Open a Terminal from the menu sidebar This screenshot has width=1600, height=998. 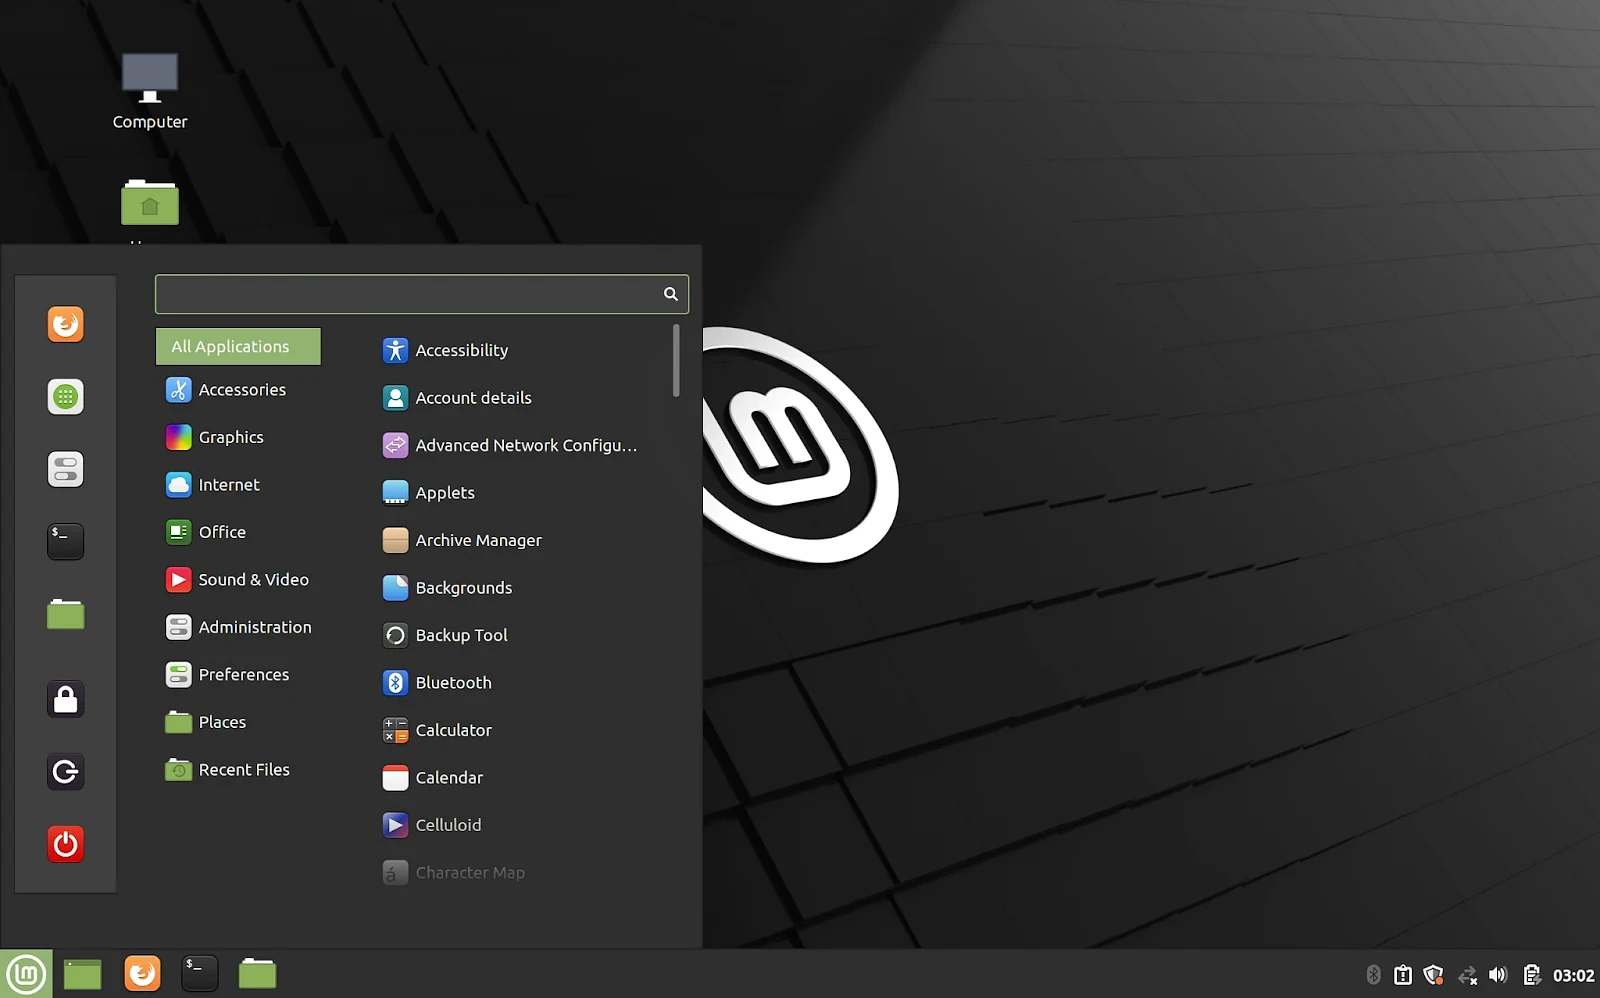pyautogui.click(x=65, y=541)
